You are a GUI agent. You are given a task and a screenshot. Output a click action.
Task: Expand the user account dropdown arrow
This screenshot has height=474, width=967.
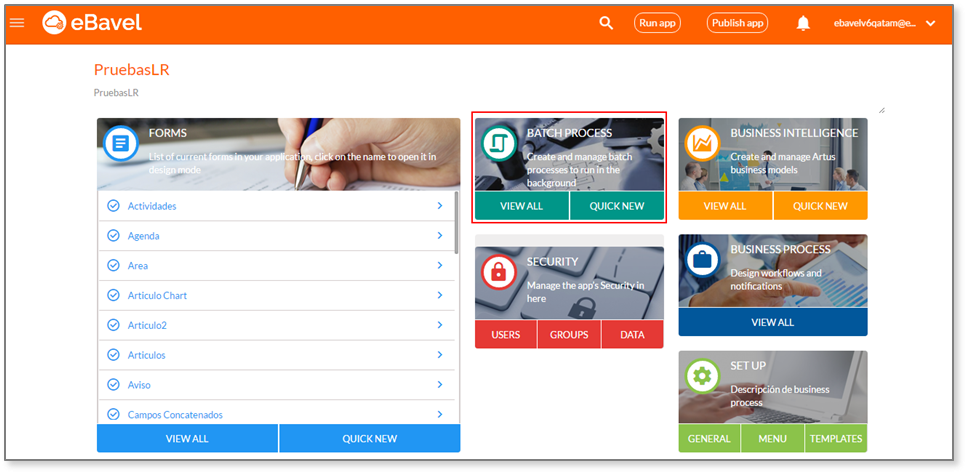click(931, 23)
